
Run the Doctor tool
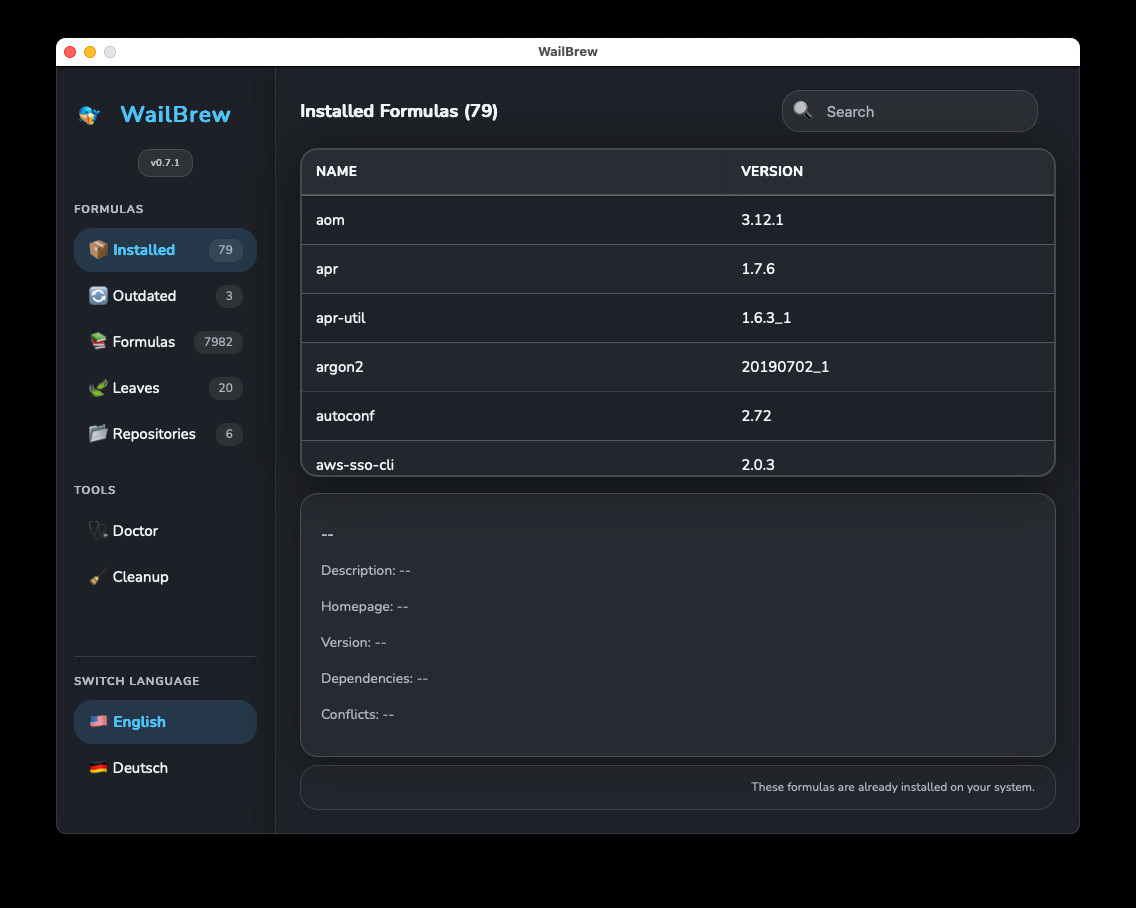coord(165,530)
